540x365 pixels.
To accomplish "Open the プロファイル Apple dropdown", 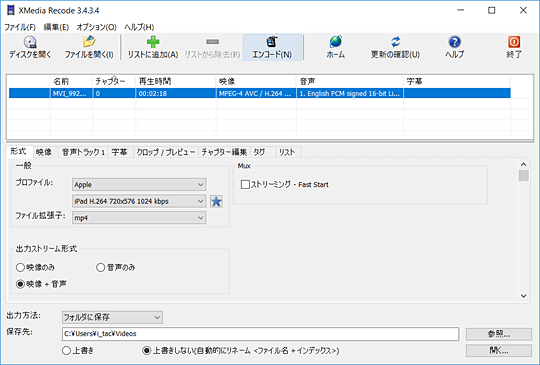I will coord(139,185).
